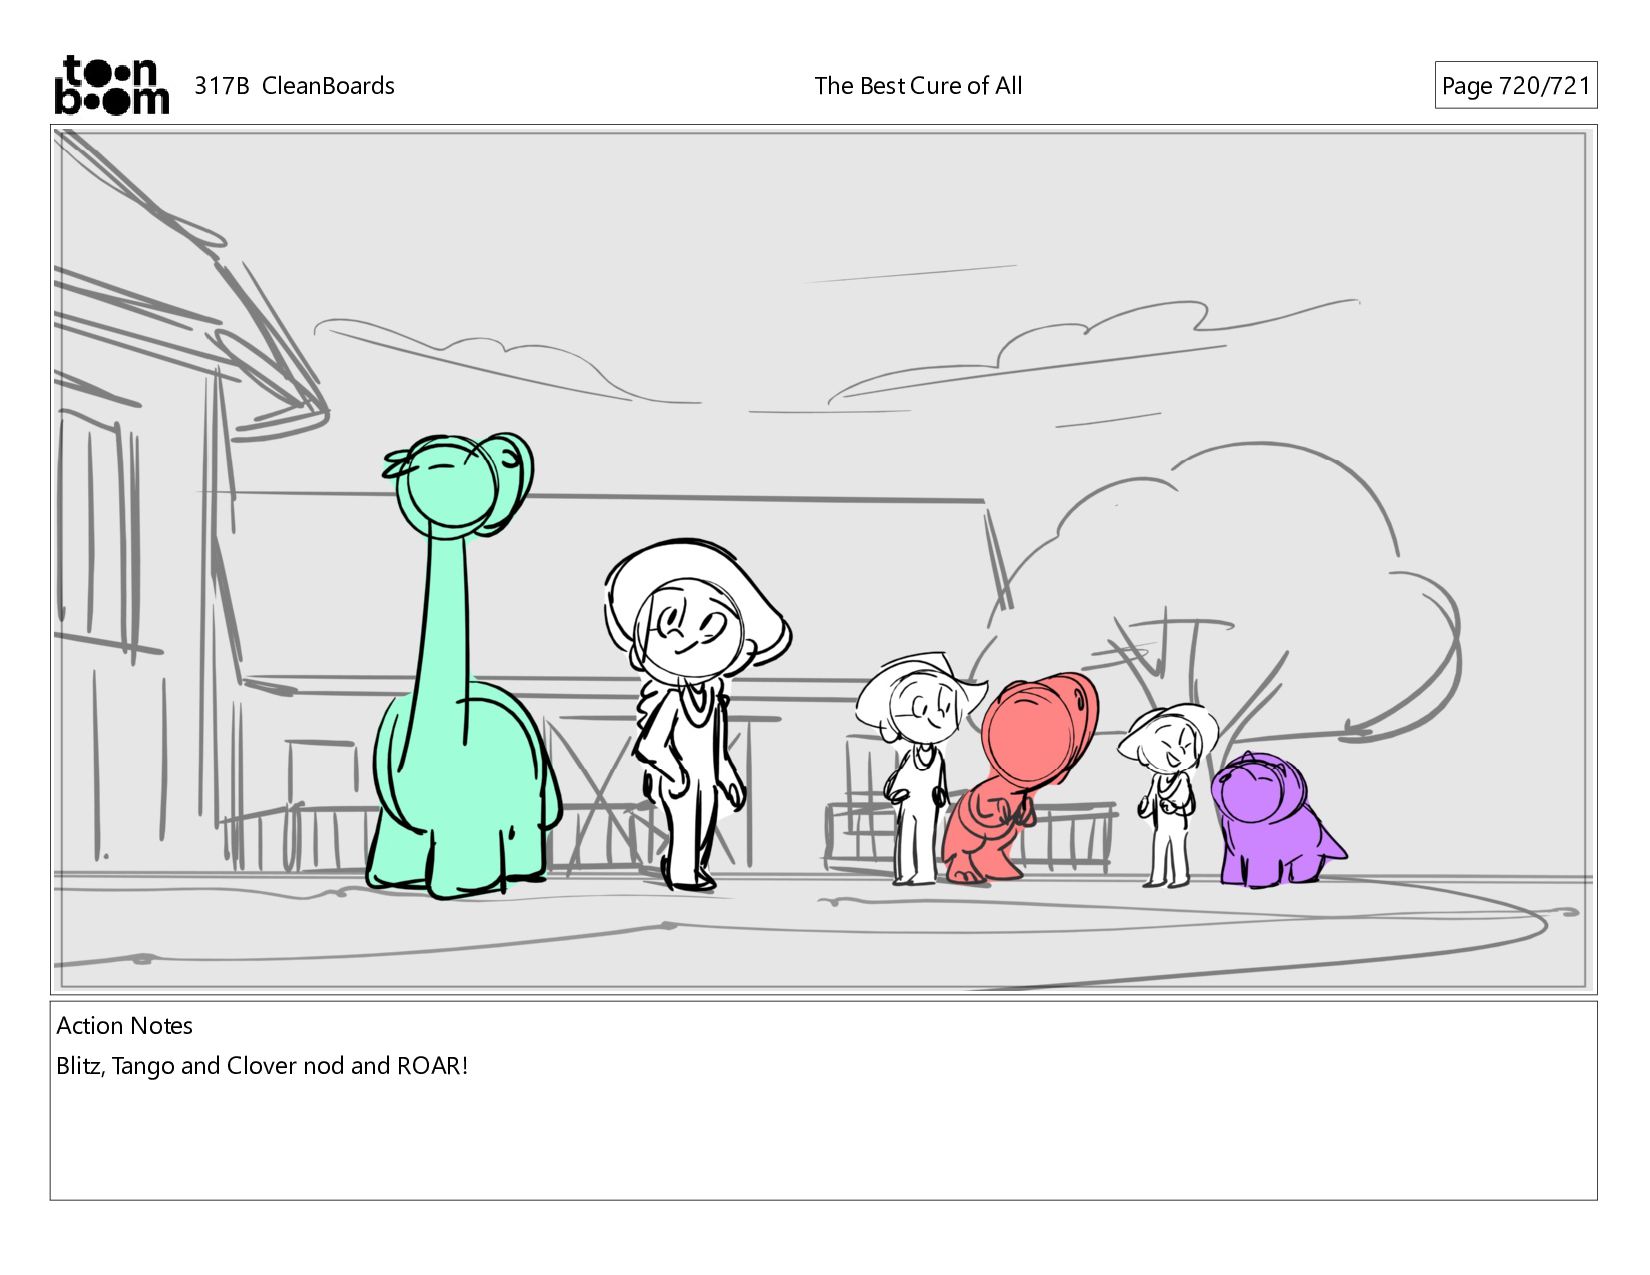
Task: Select the '317B CleanBoards' header text
Action: coord(294,86)
